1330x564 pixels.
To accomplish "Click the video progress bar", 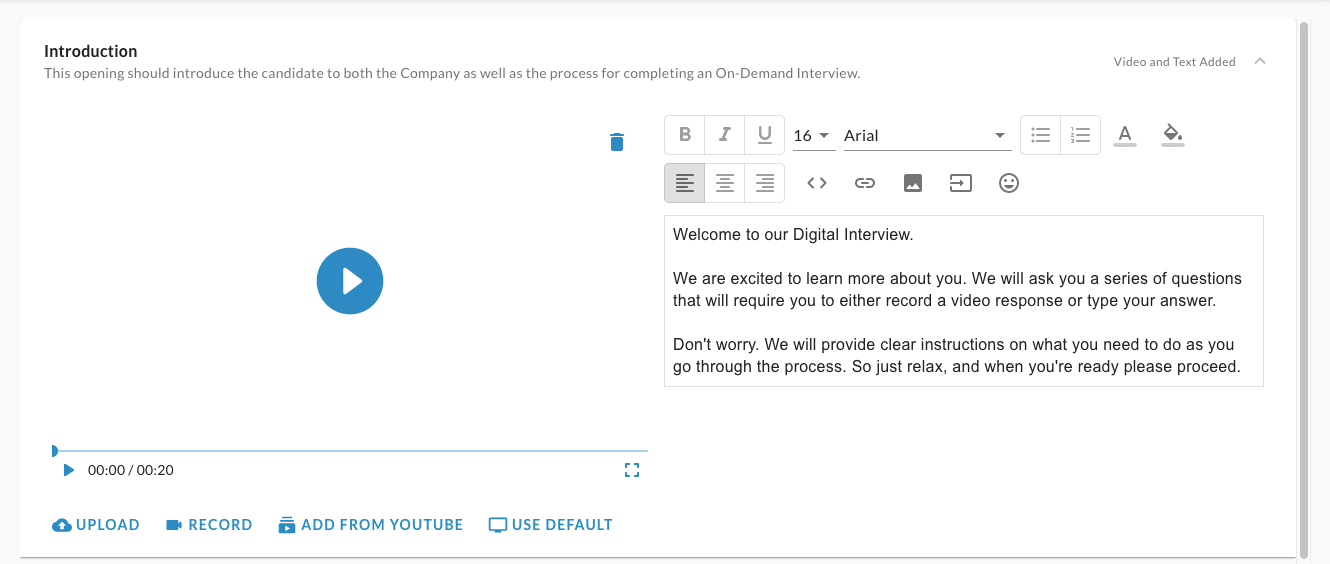I will click(350, 451).
